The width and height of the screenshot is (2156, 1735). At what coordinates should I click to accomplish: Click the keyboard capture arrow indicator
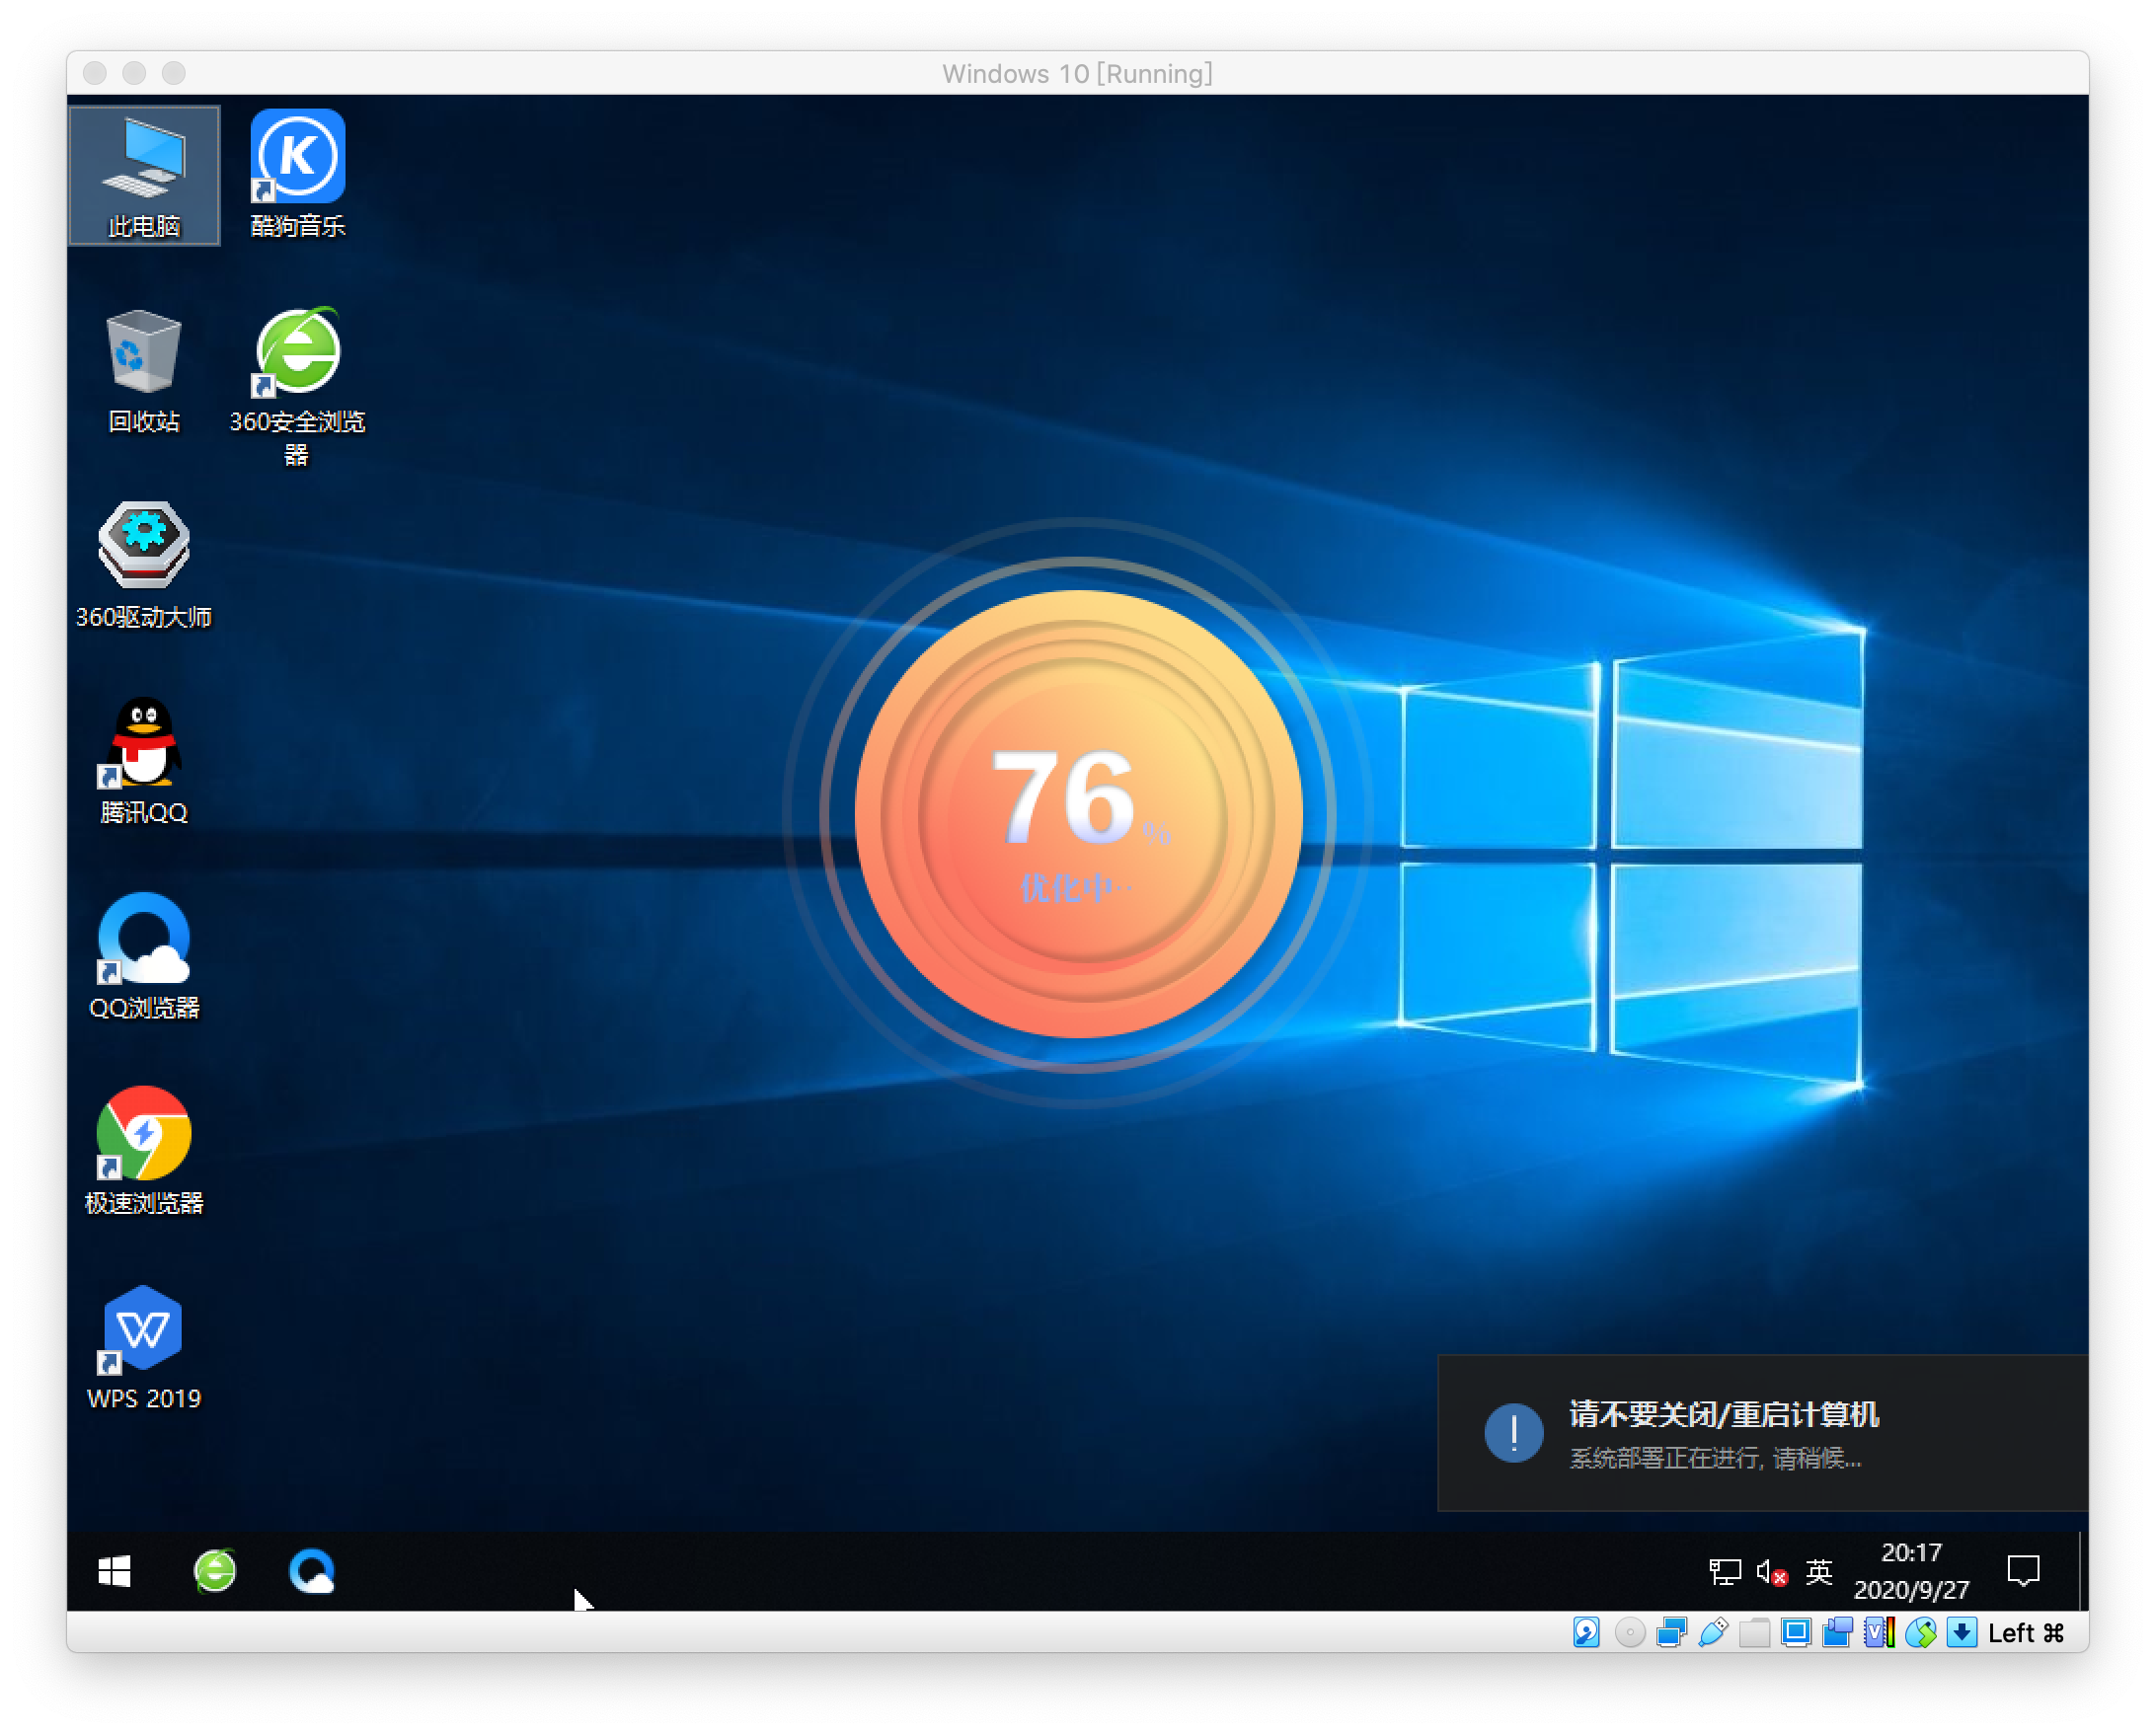point(1962,1632)
